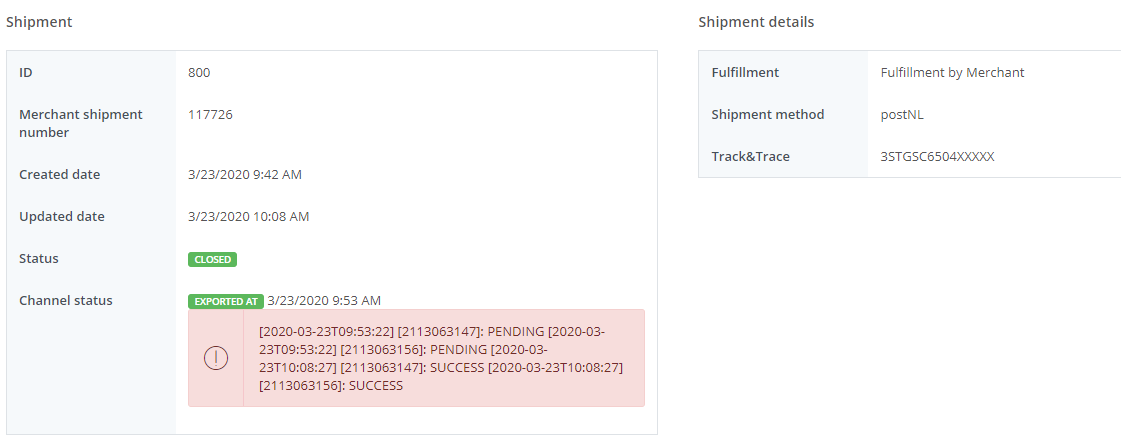Viewport: 1121px width, 447px height.
Task: Click the postNL shipment method value
Action: pyautogui.click(x=902, y=115)
